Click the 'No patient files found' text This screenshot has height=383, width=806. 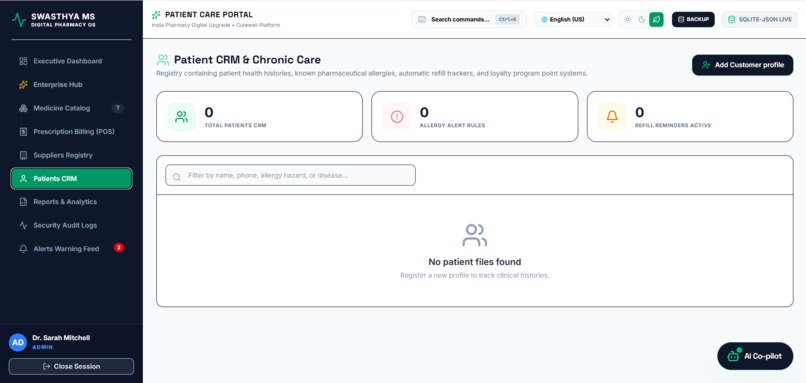point(474,262)
